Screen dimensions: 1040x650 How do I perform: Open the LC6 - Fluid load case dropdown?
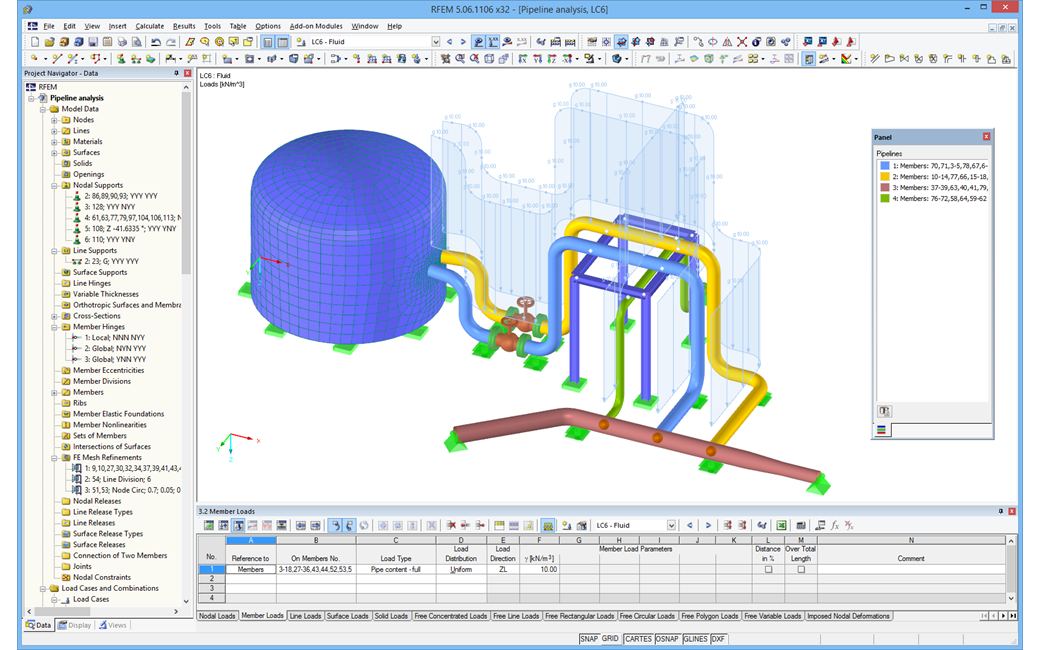[x=435, y=41]
